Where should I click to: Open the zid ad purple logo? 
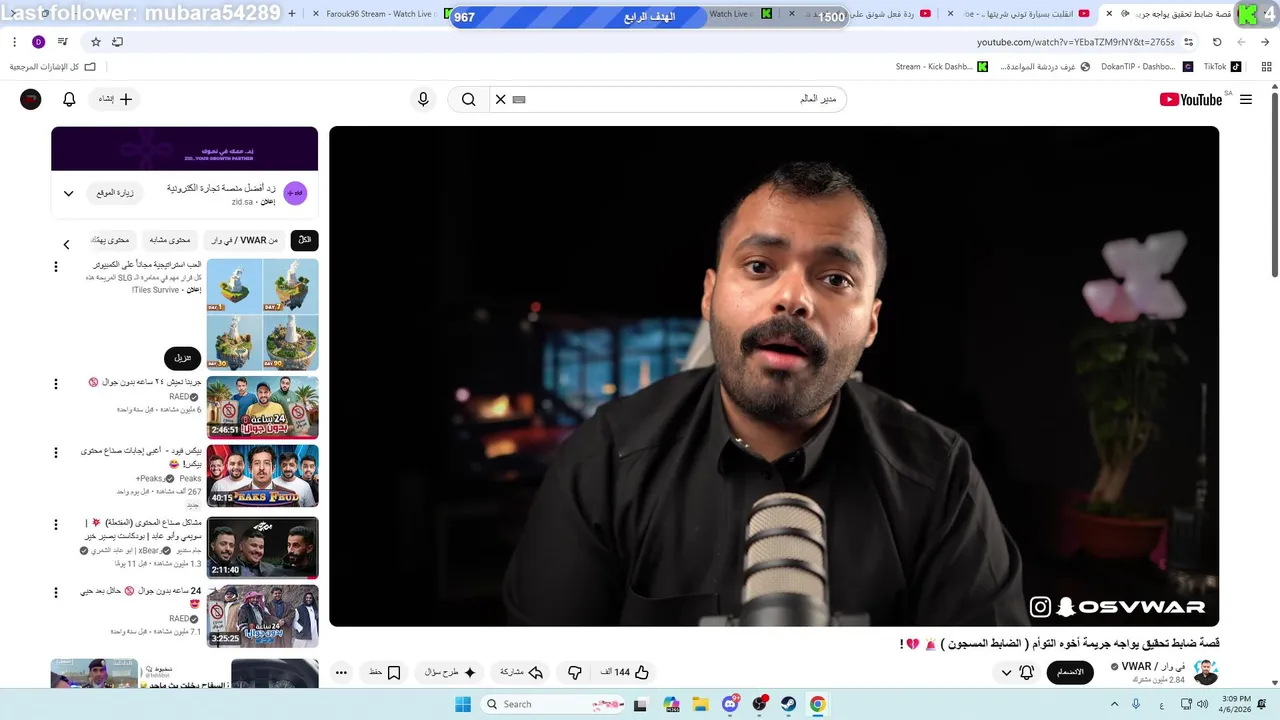click(x=295, y=193)
